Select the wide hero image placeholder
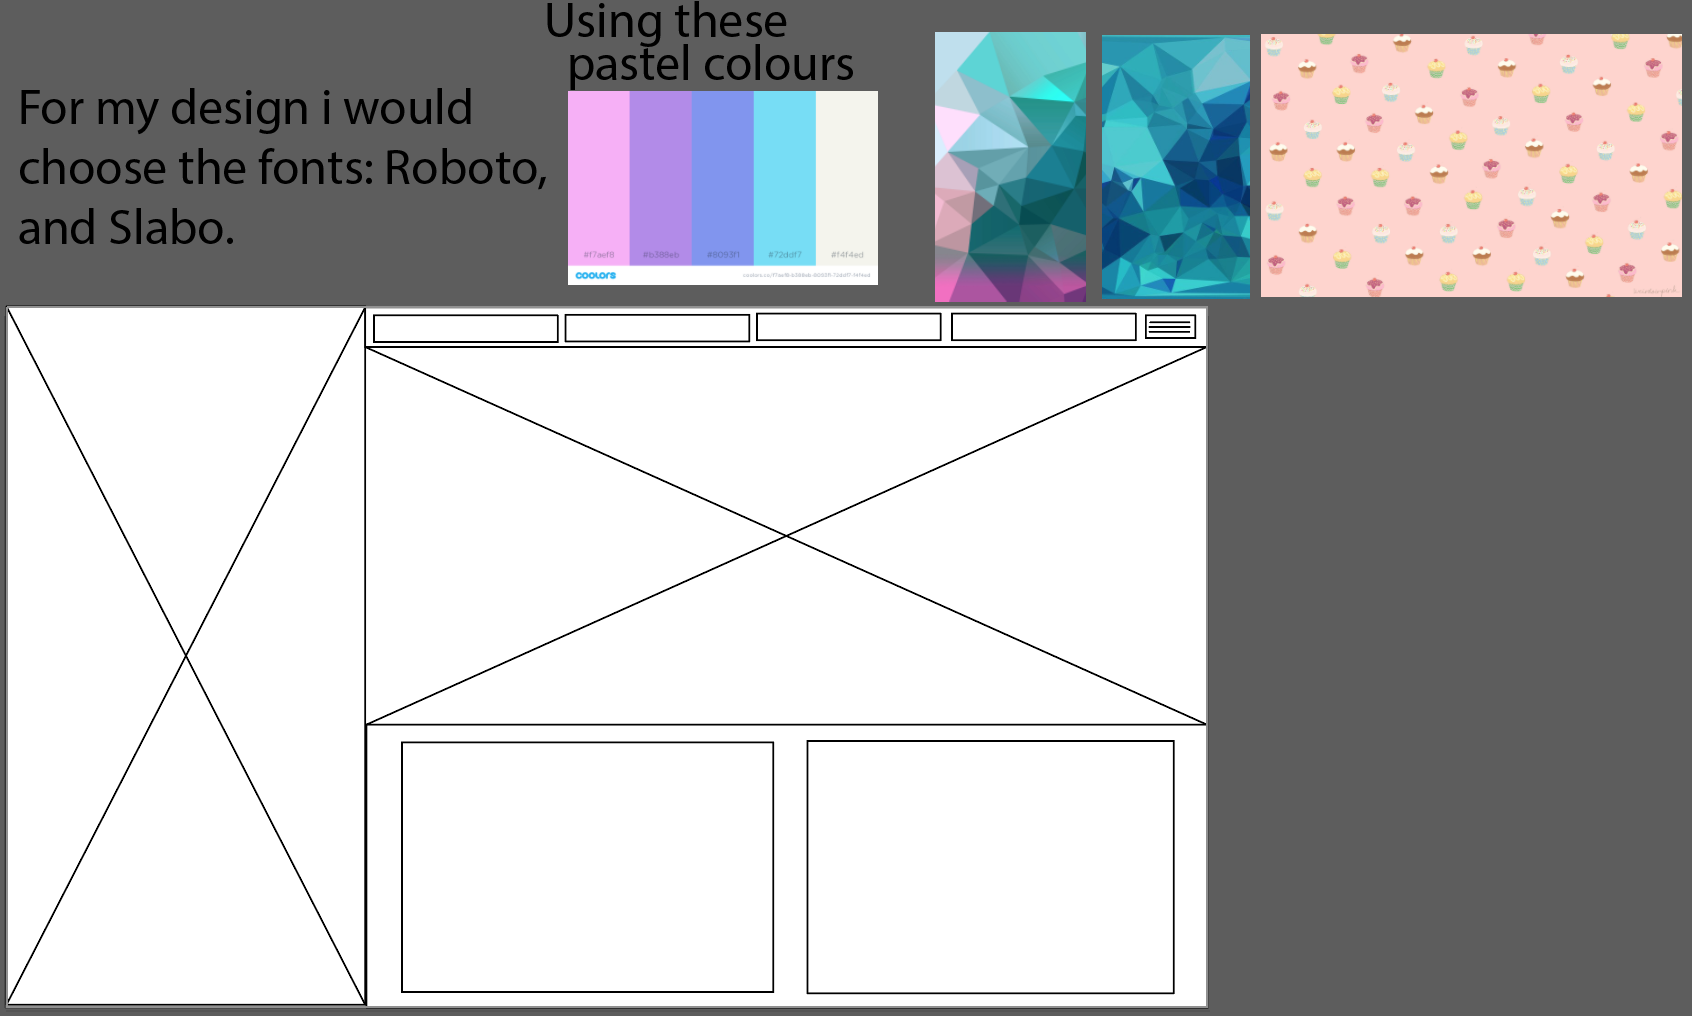The image size is (1692, 1016). [x=786, y=536]
